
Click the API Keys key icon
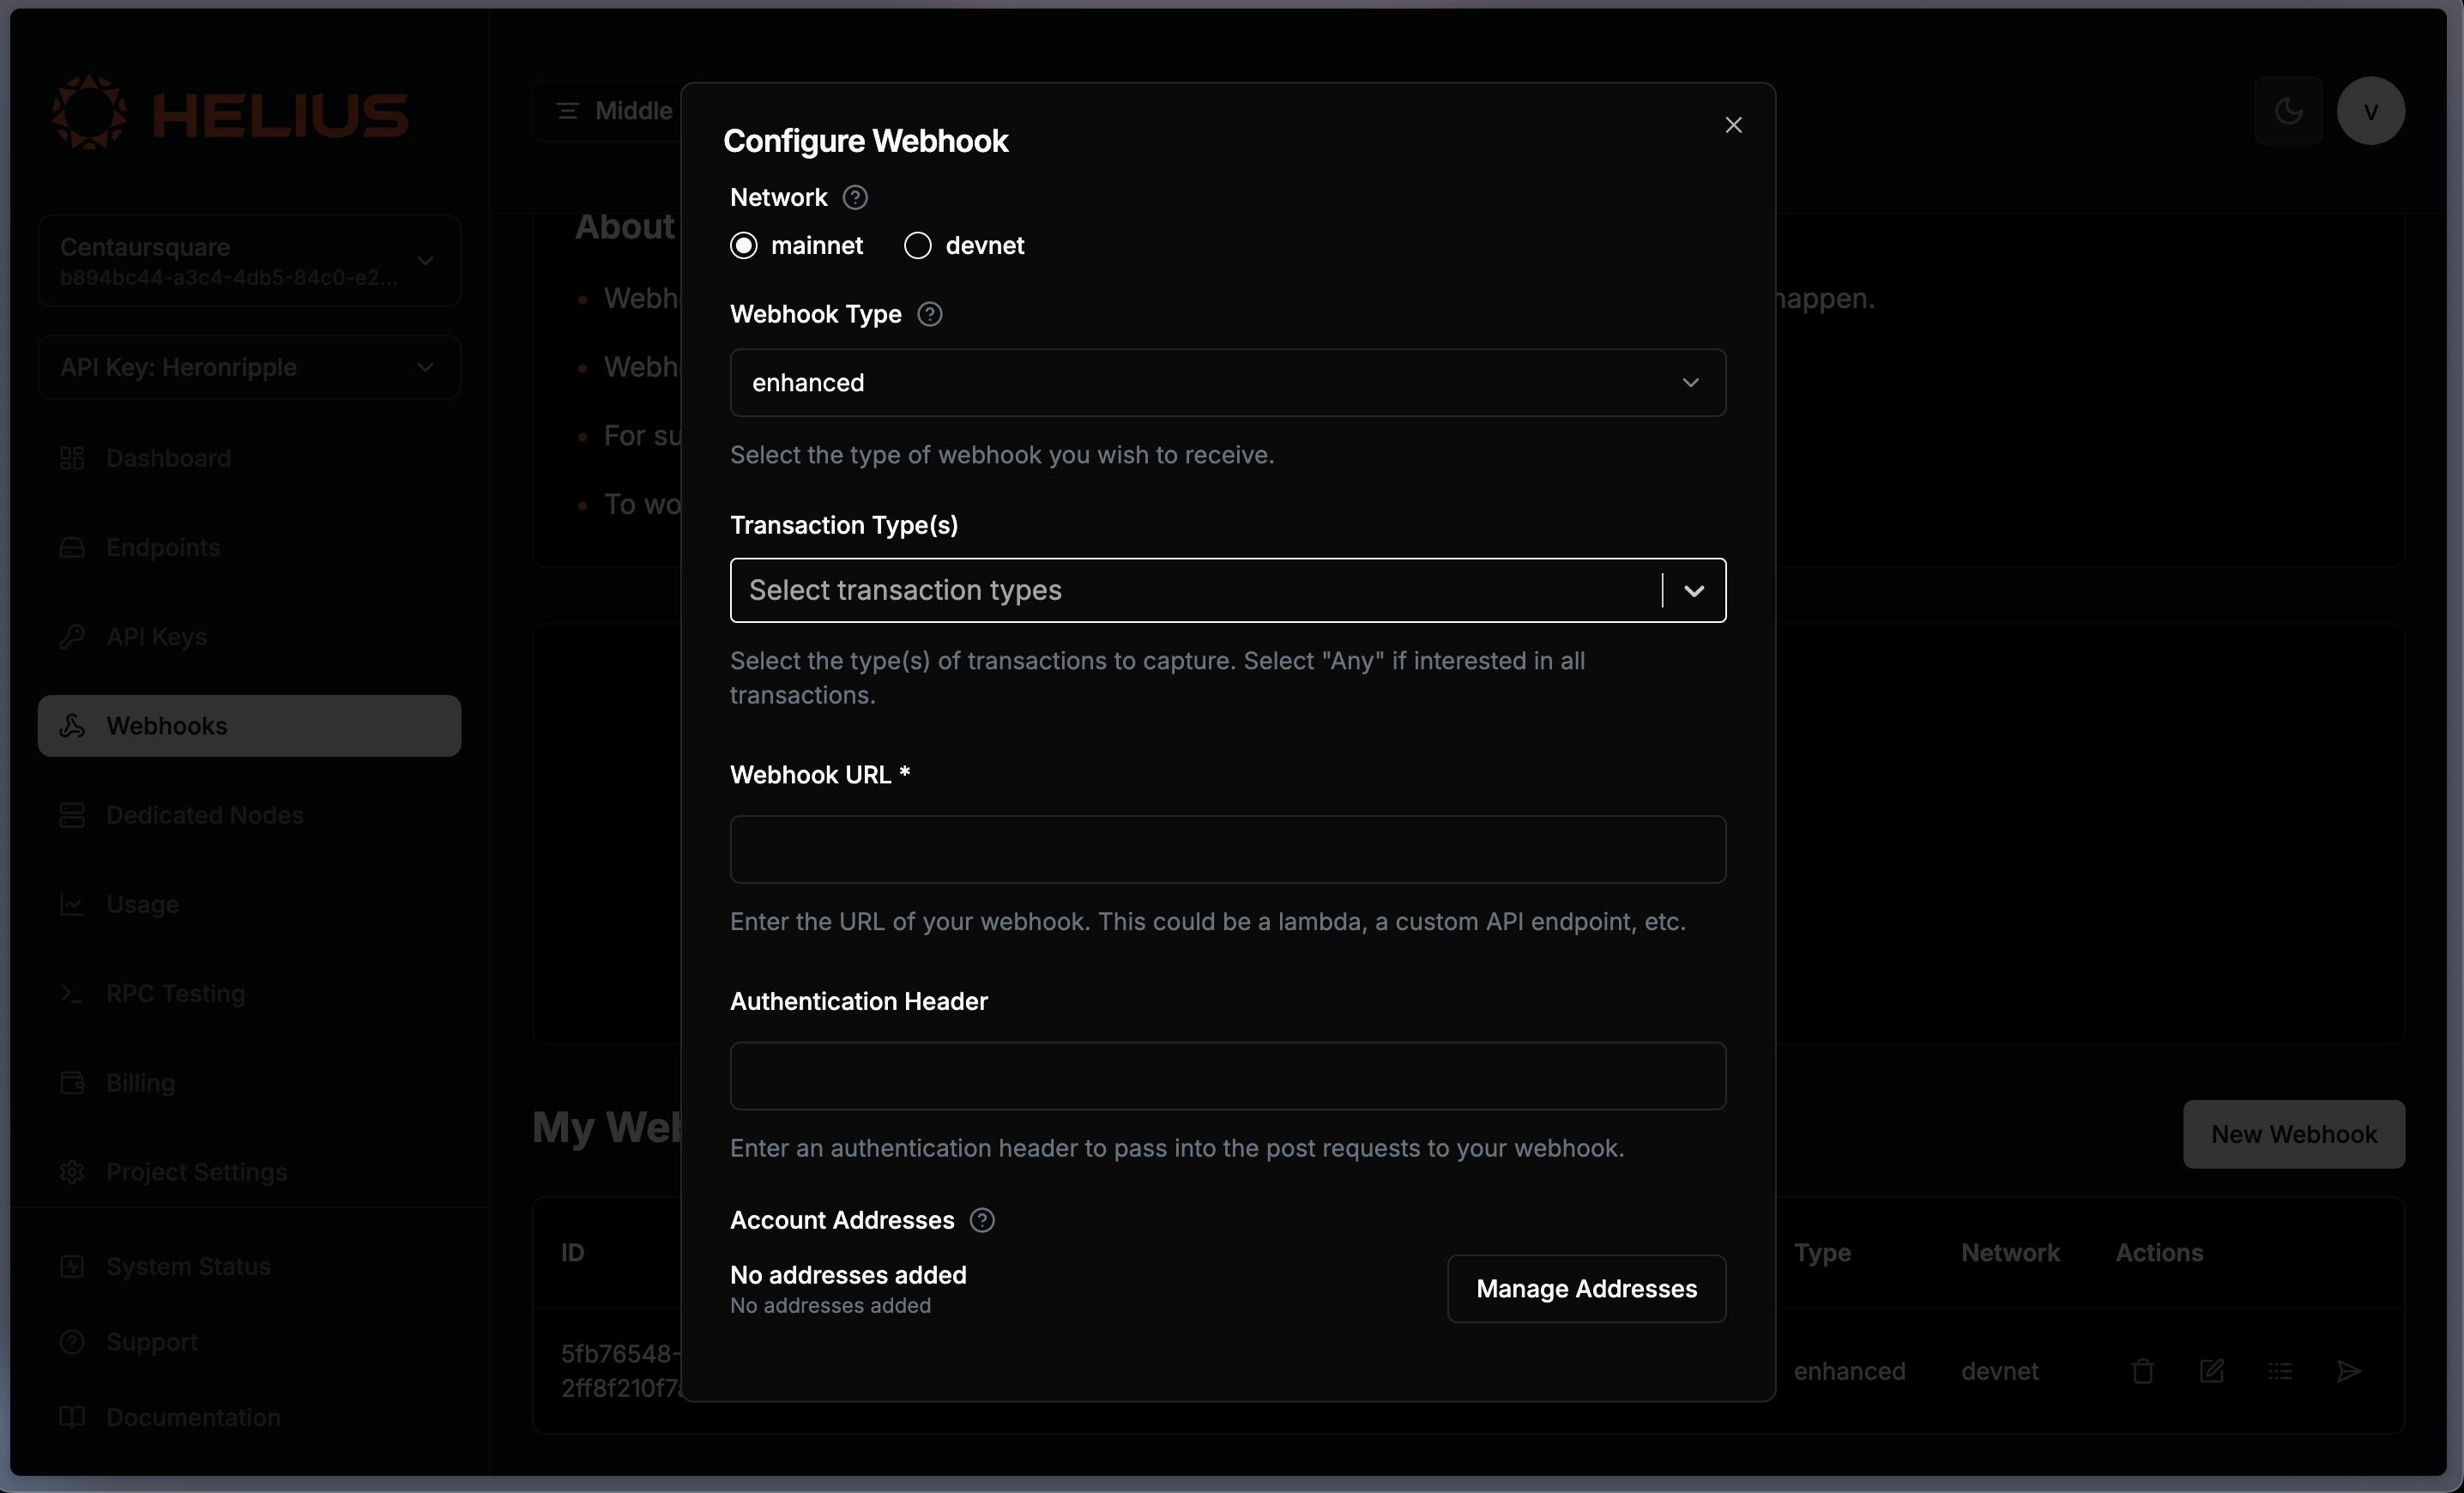point(72,636)
